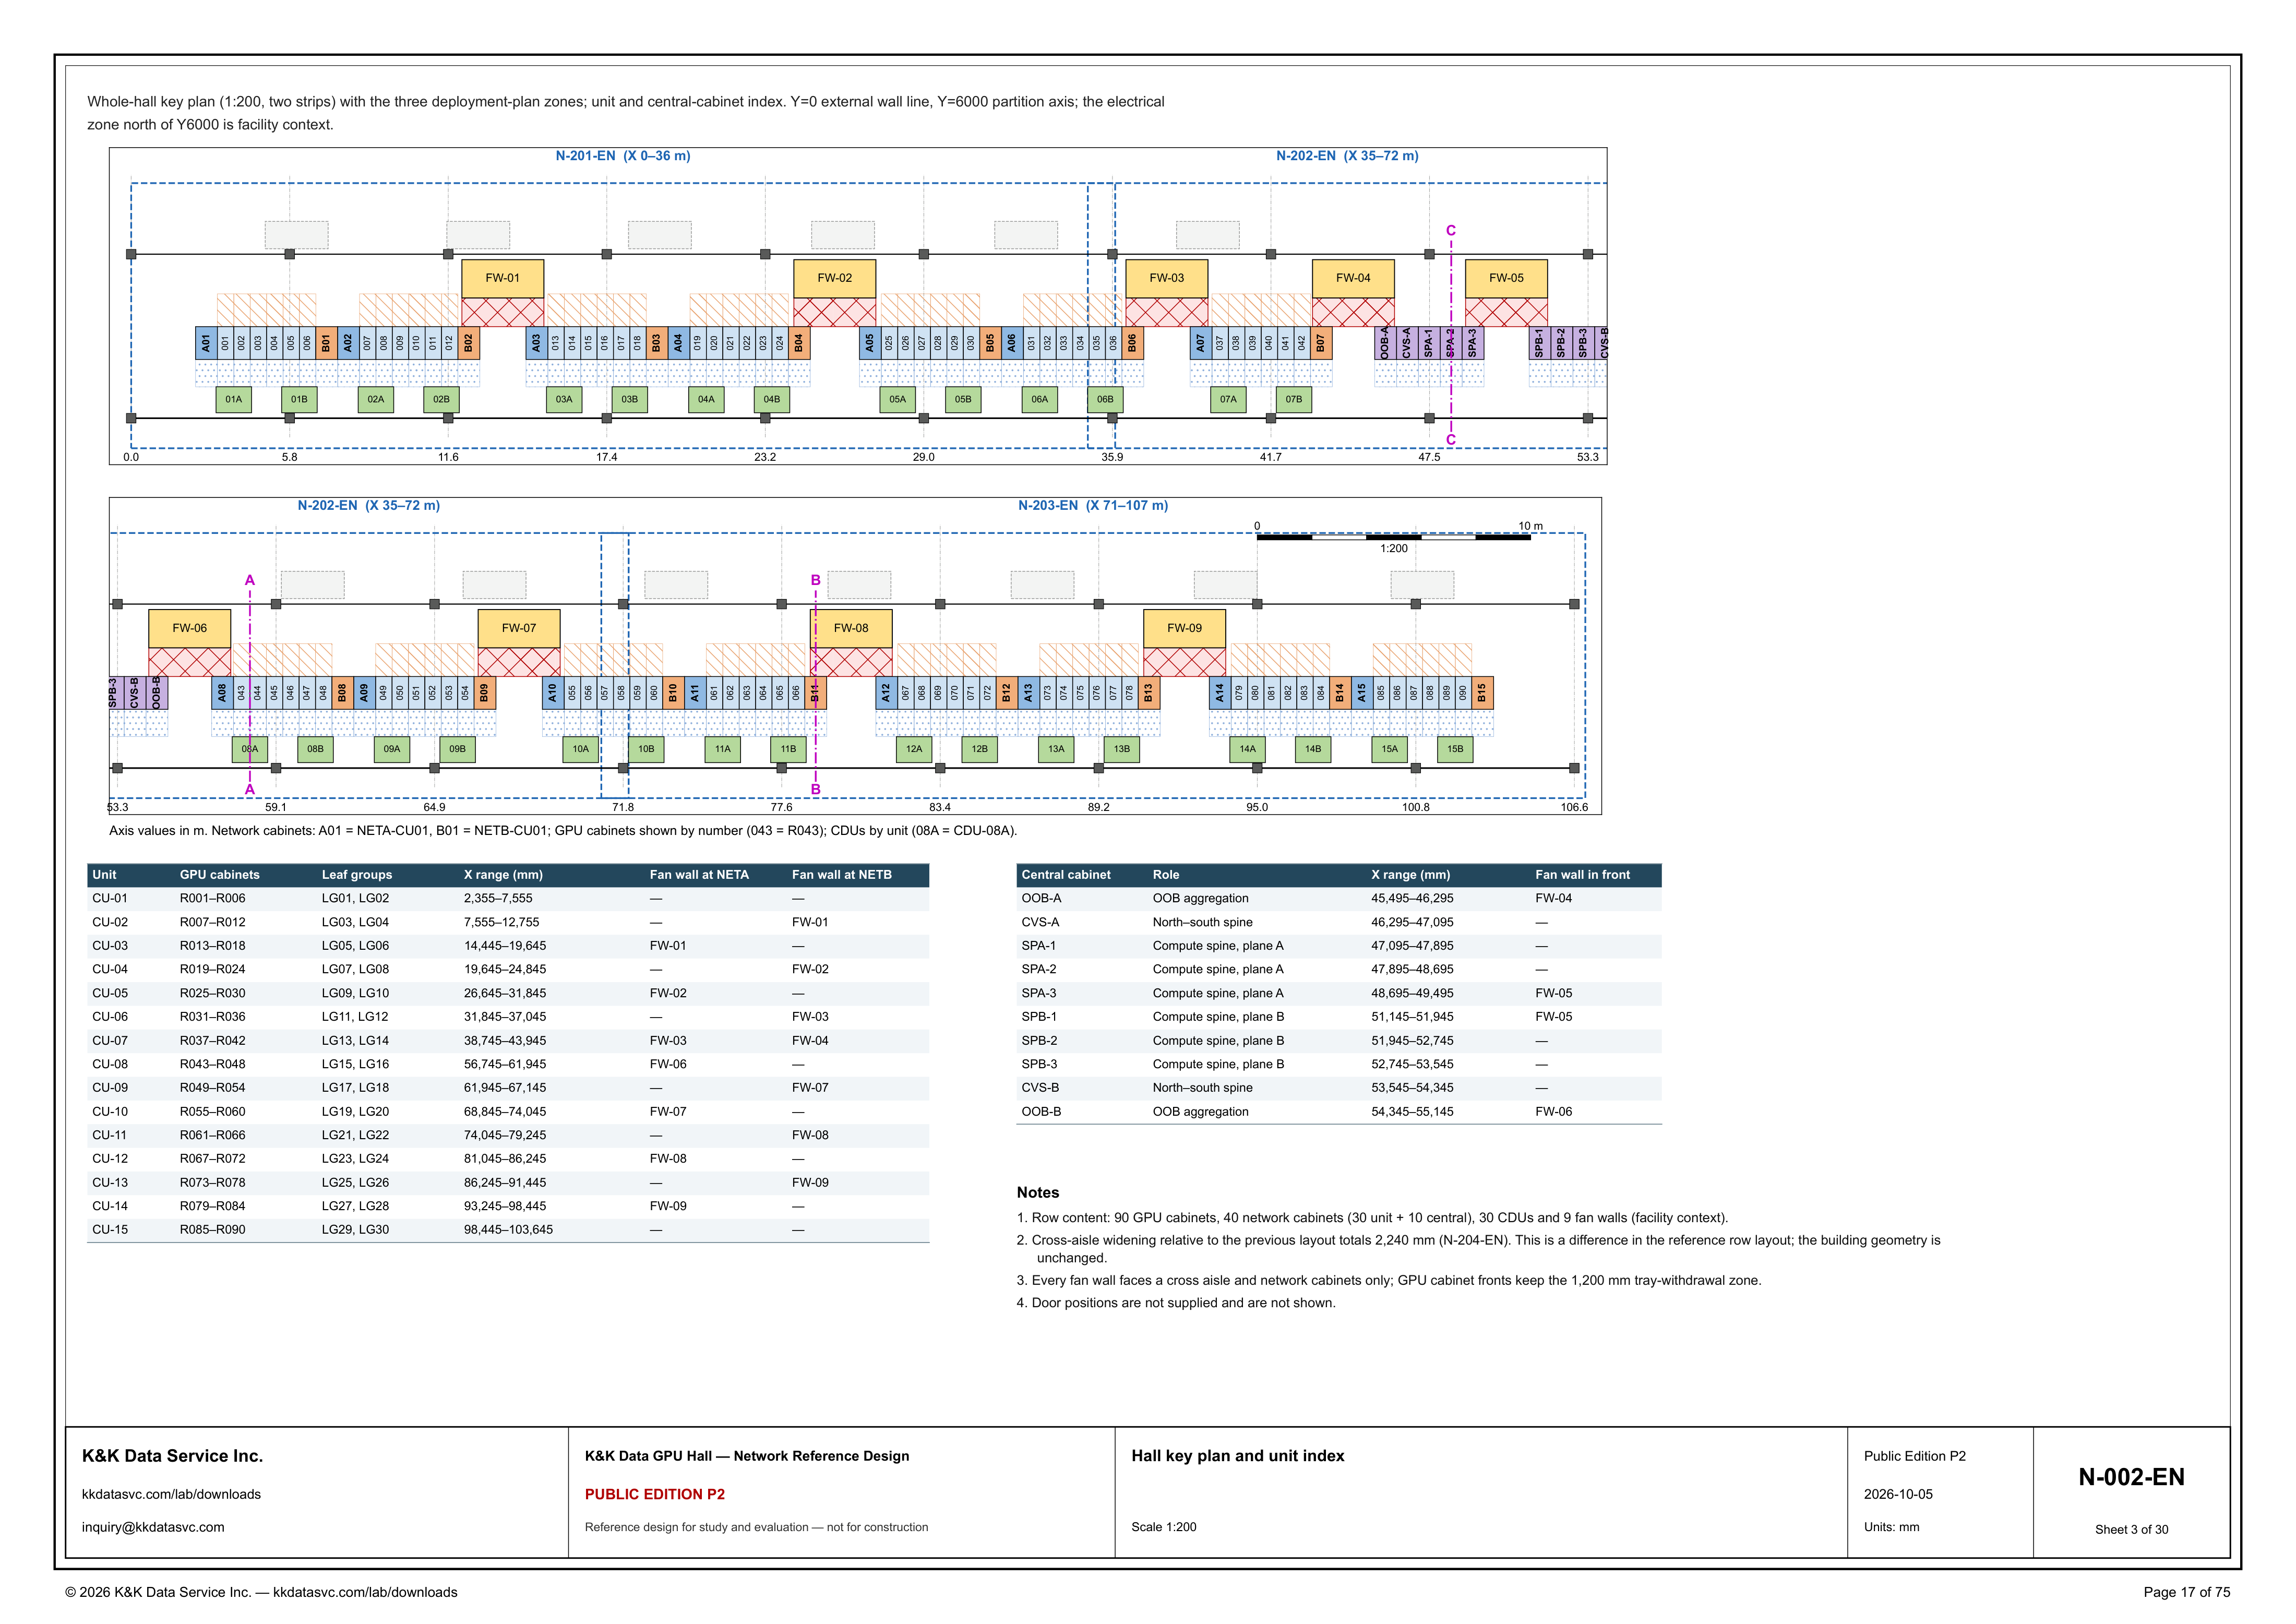Click note 4 about door positions
The height and width of the screenshot is (1624, 2296).
click(x=1176, y=1303)
